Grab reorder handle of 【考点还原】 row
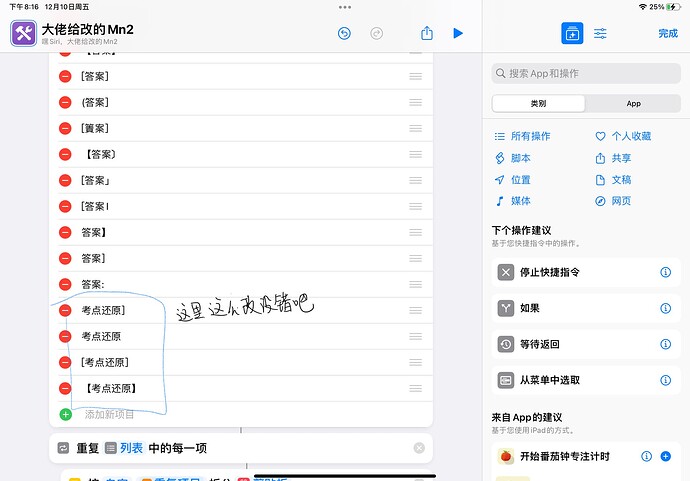The image size is (690, 481). 415,388
